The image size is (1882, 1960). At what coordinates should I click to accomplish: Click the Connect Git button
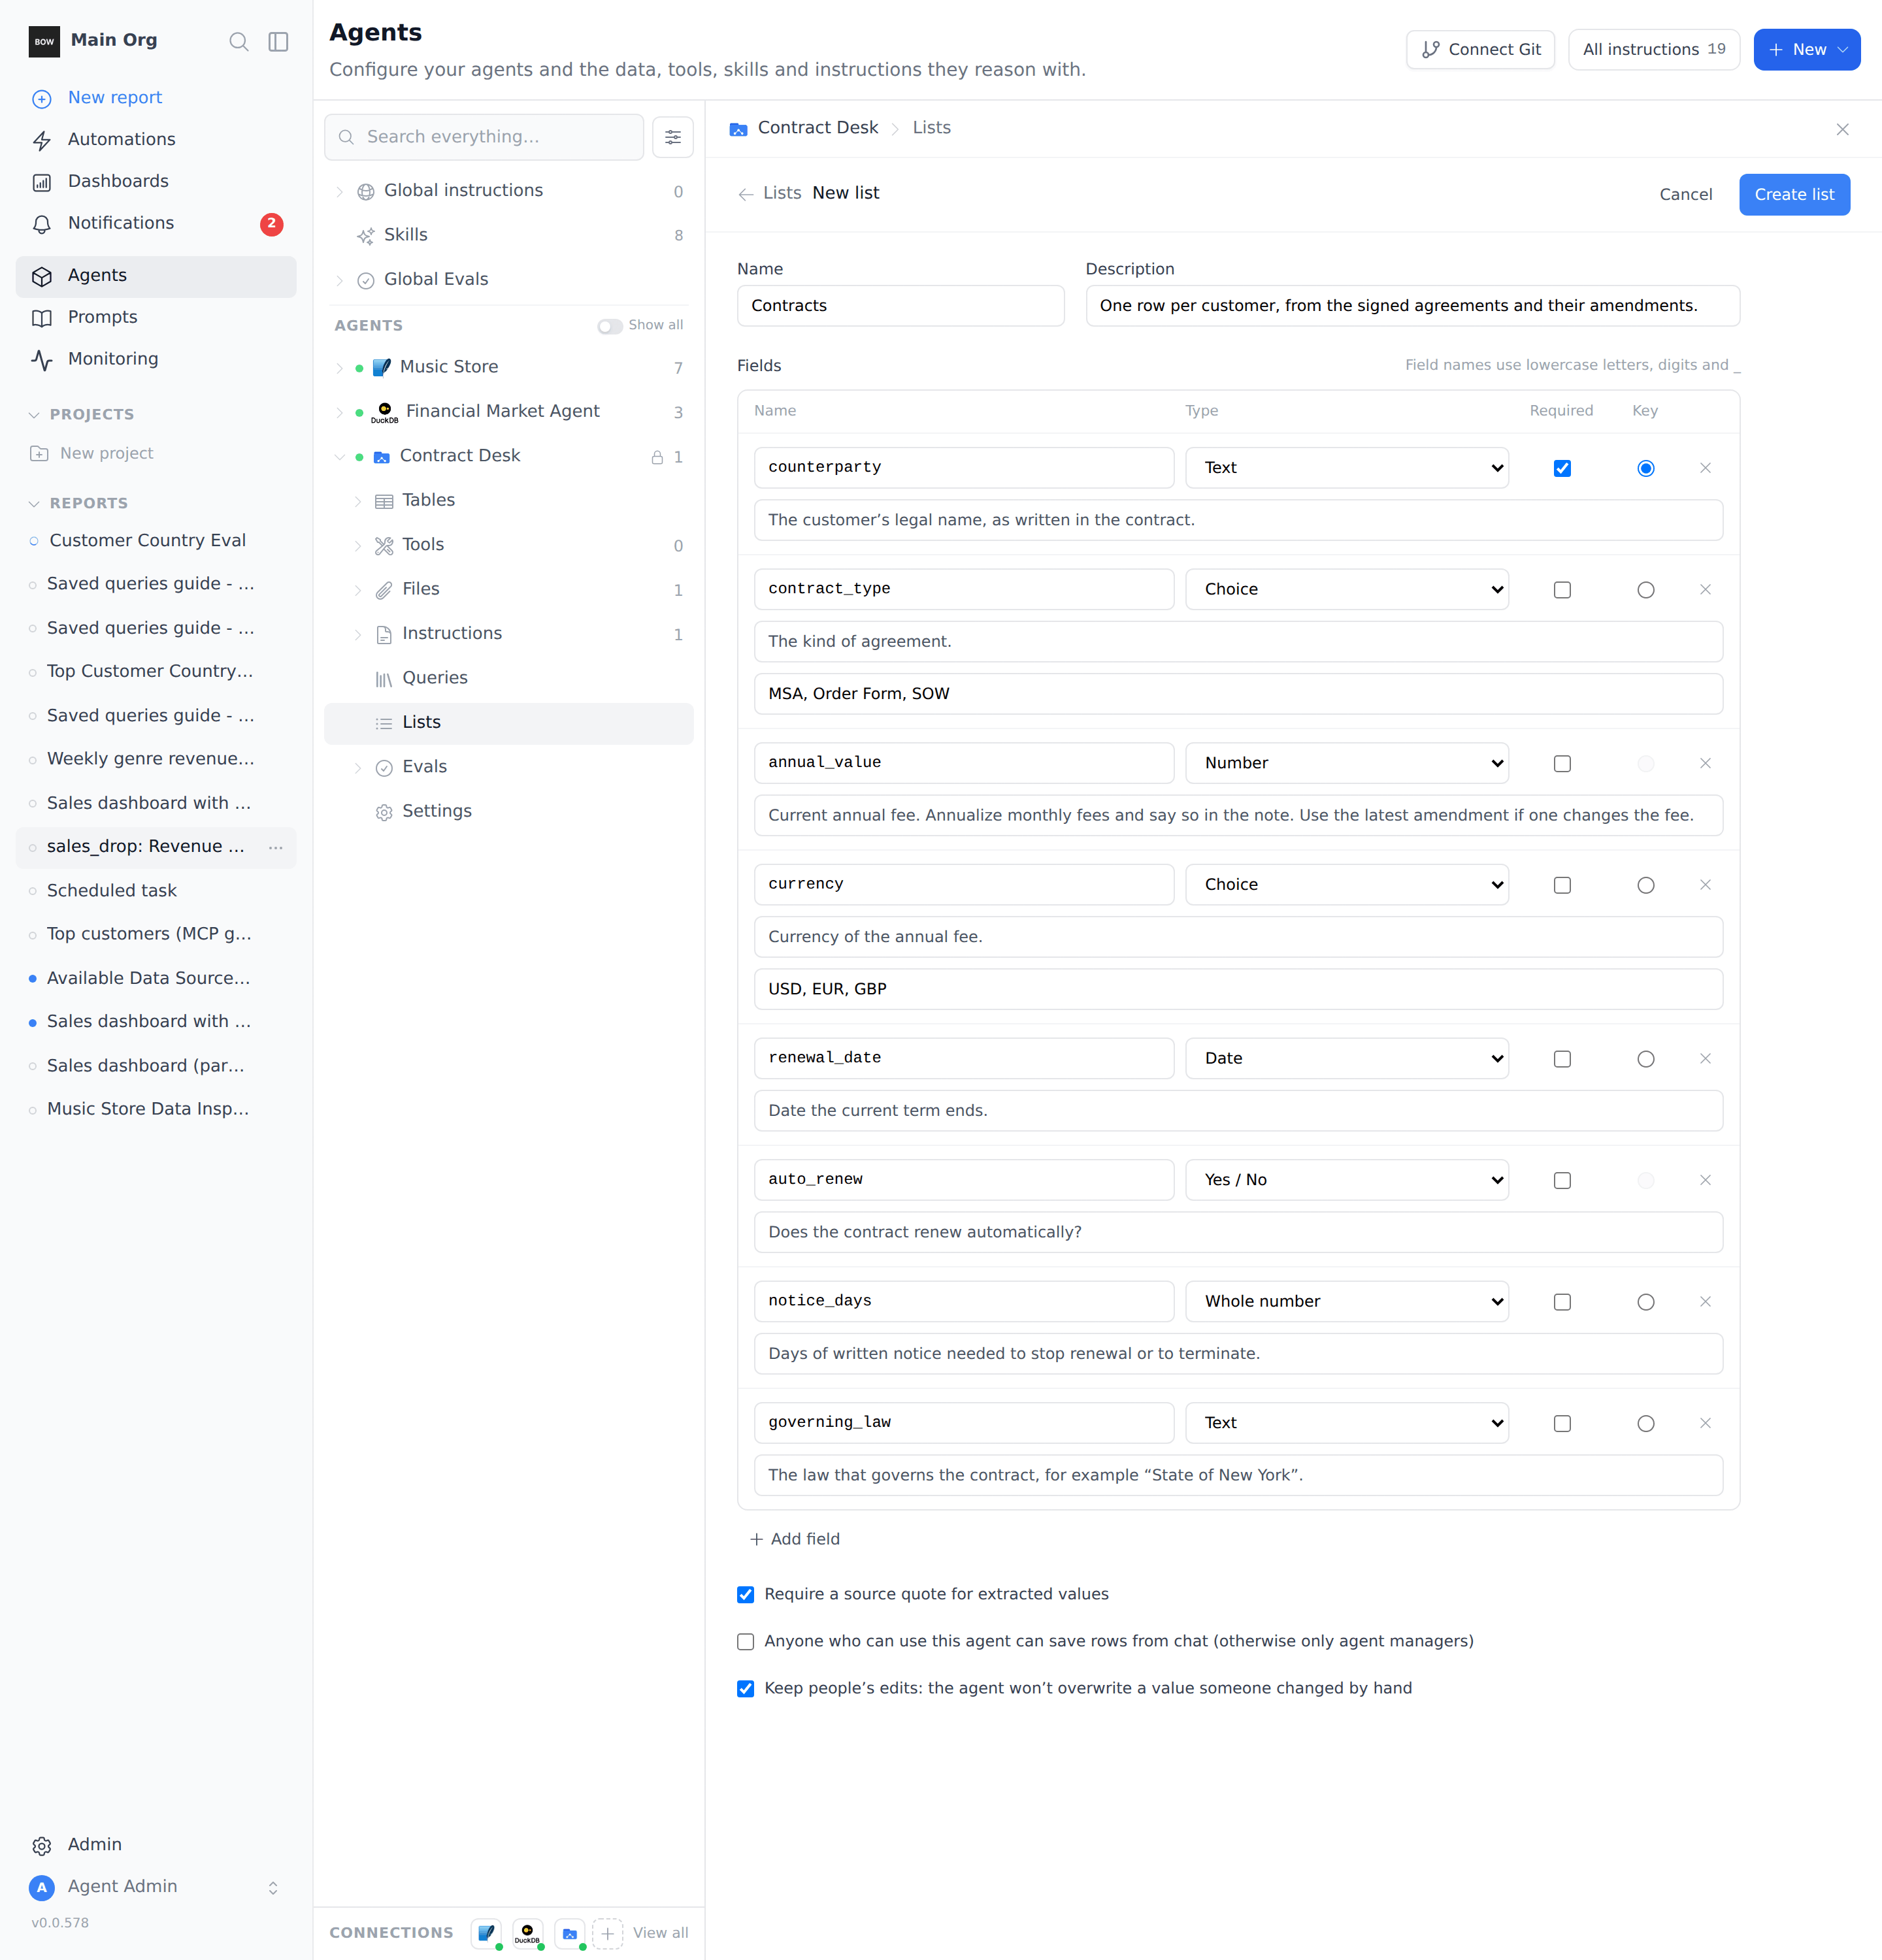tap(1480, 49)
